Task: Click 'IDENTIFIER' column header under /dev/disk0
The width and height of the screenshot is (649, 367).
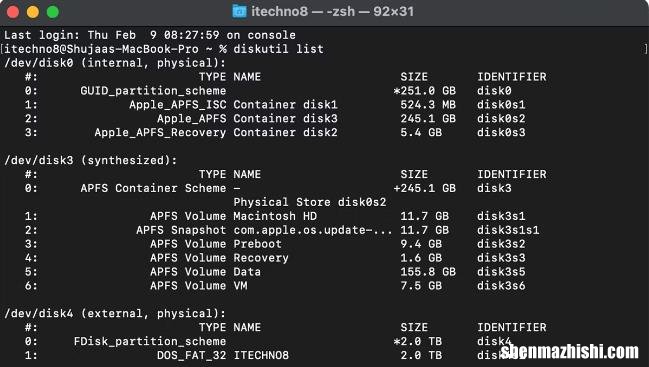Action: (512, 77)
